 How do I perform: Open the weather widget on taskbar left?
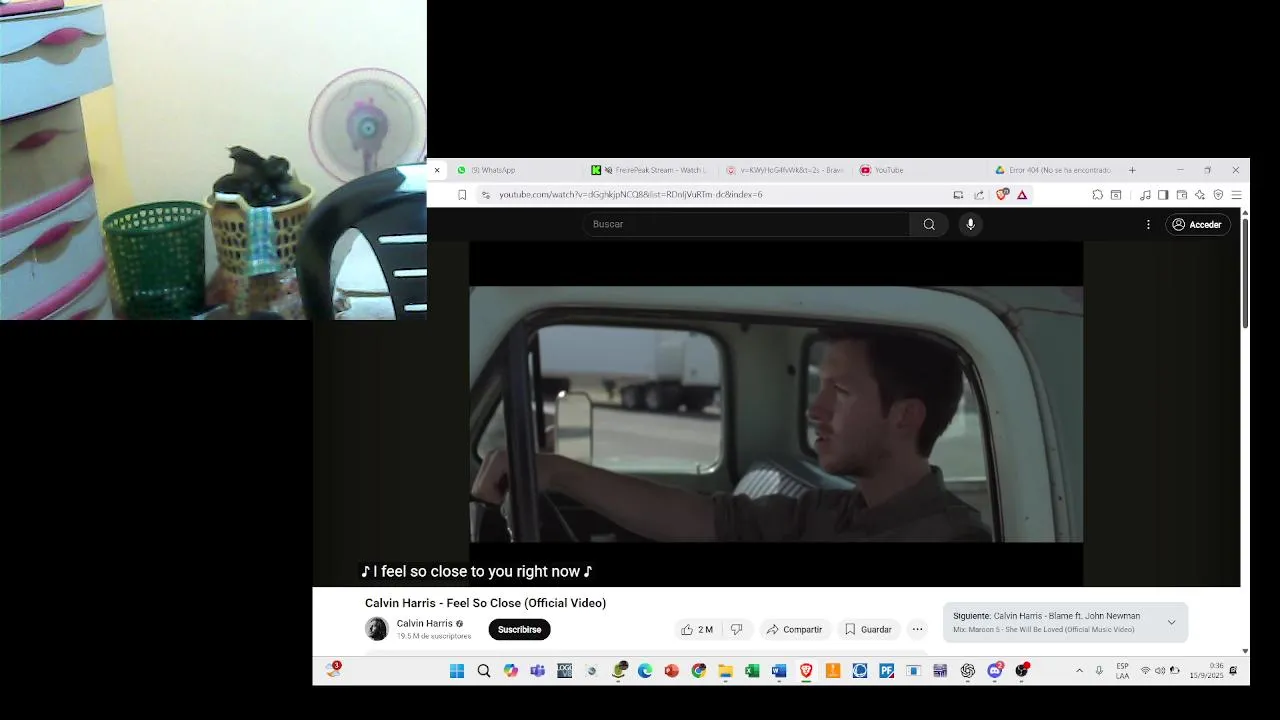click(x=333, y=670)
